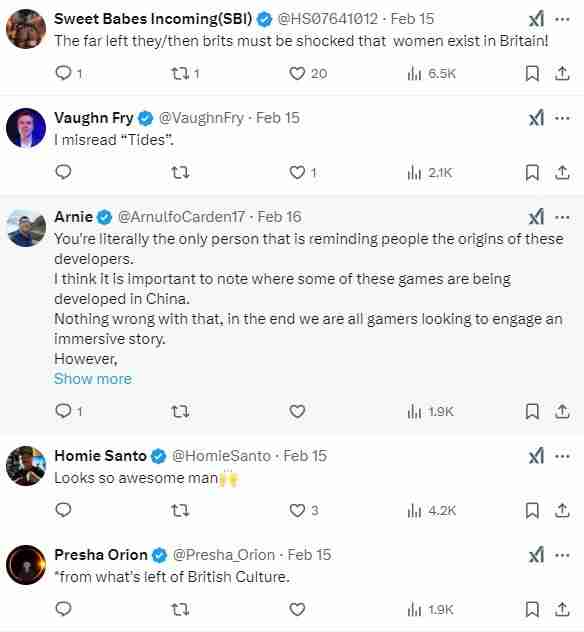Open more options menu on Presha Orion's tweet
This screenshot has width=584, height=632.
click(562, 555)
